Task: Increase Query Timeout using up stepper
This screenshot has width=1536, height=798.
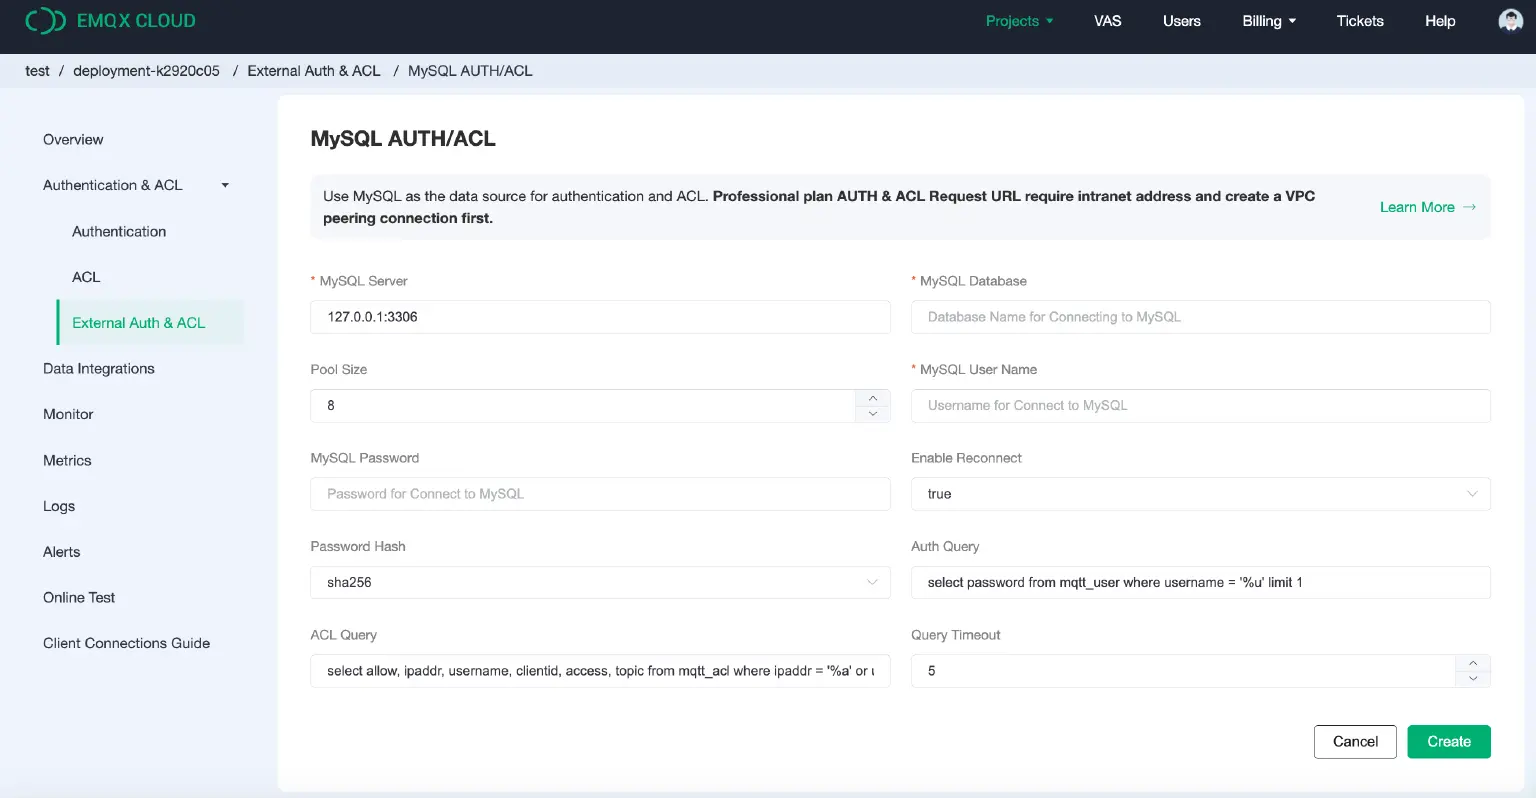Action: click(x=1472, y=663)
